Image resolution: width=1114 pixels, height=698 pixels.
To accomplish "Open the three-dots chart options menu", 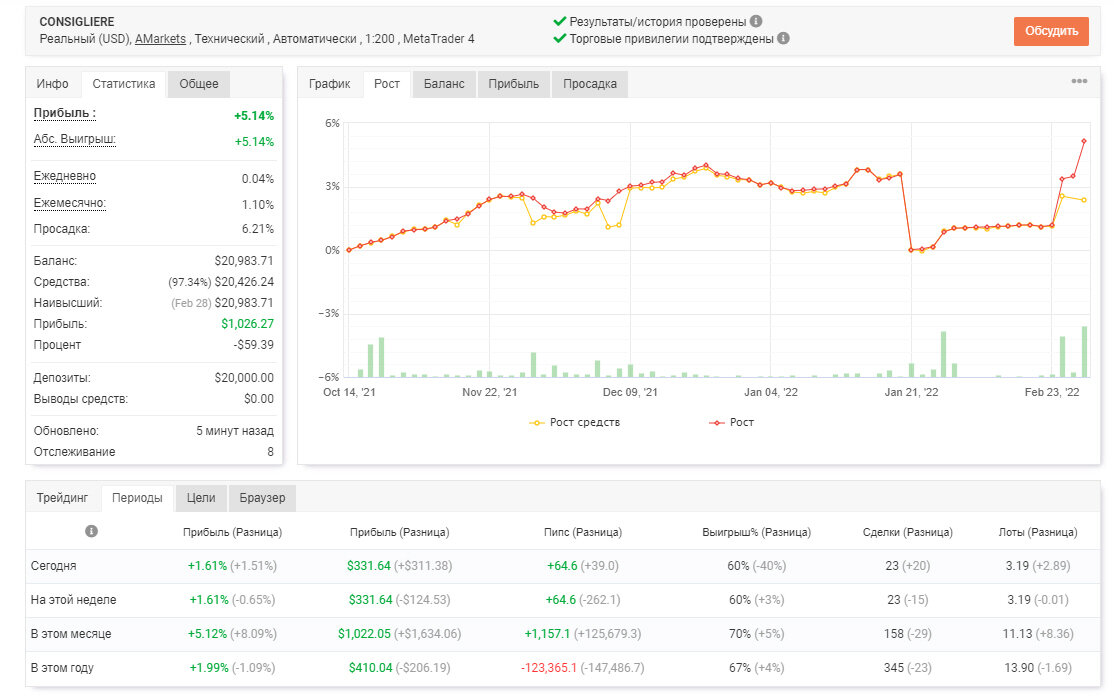I will (1079, 81).
